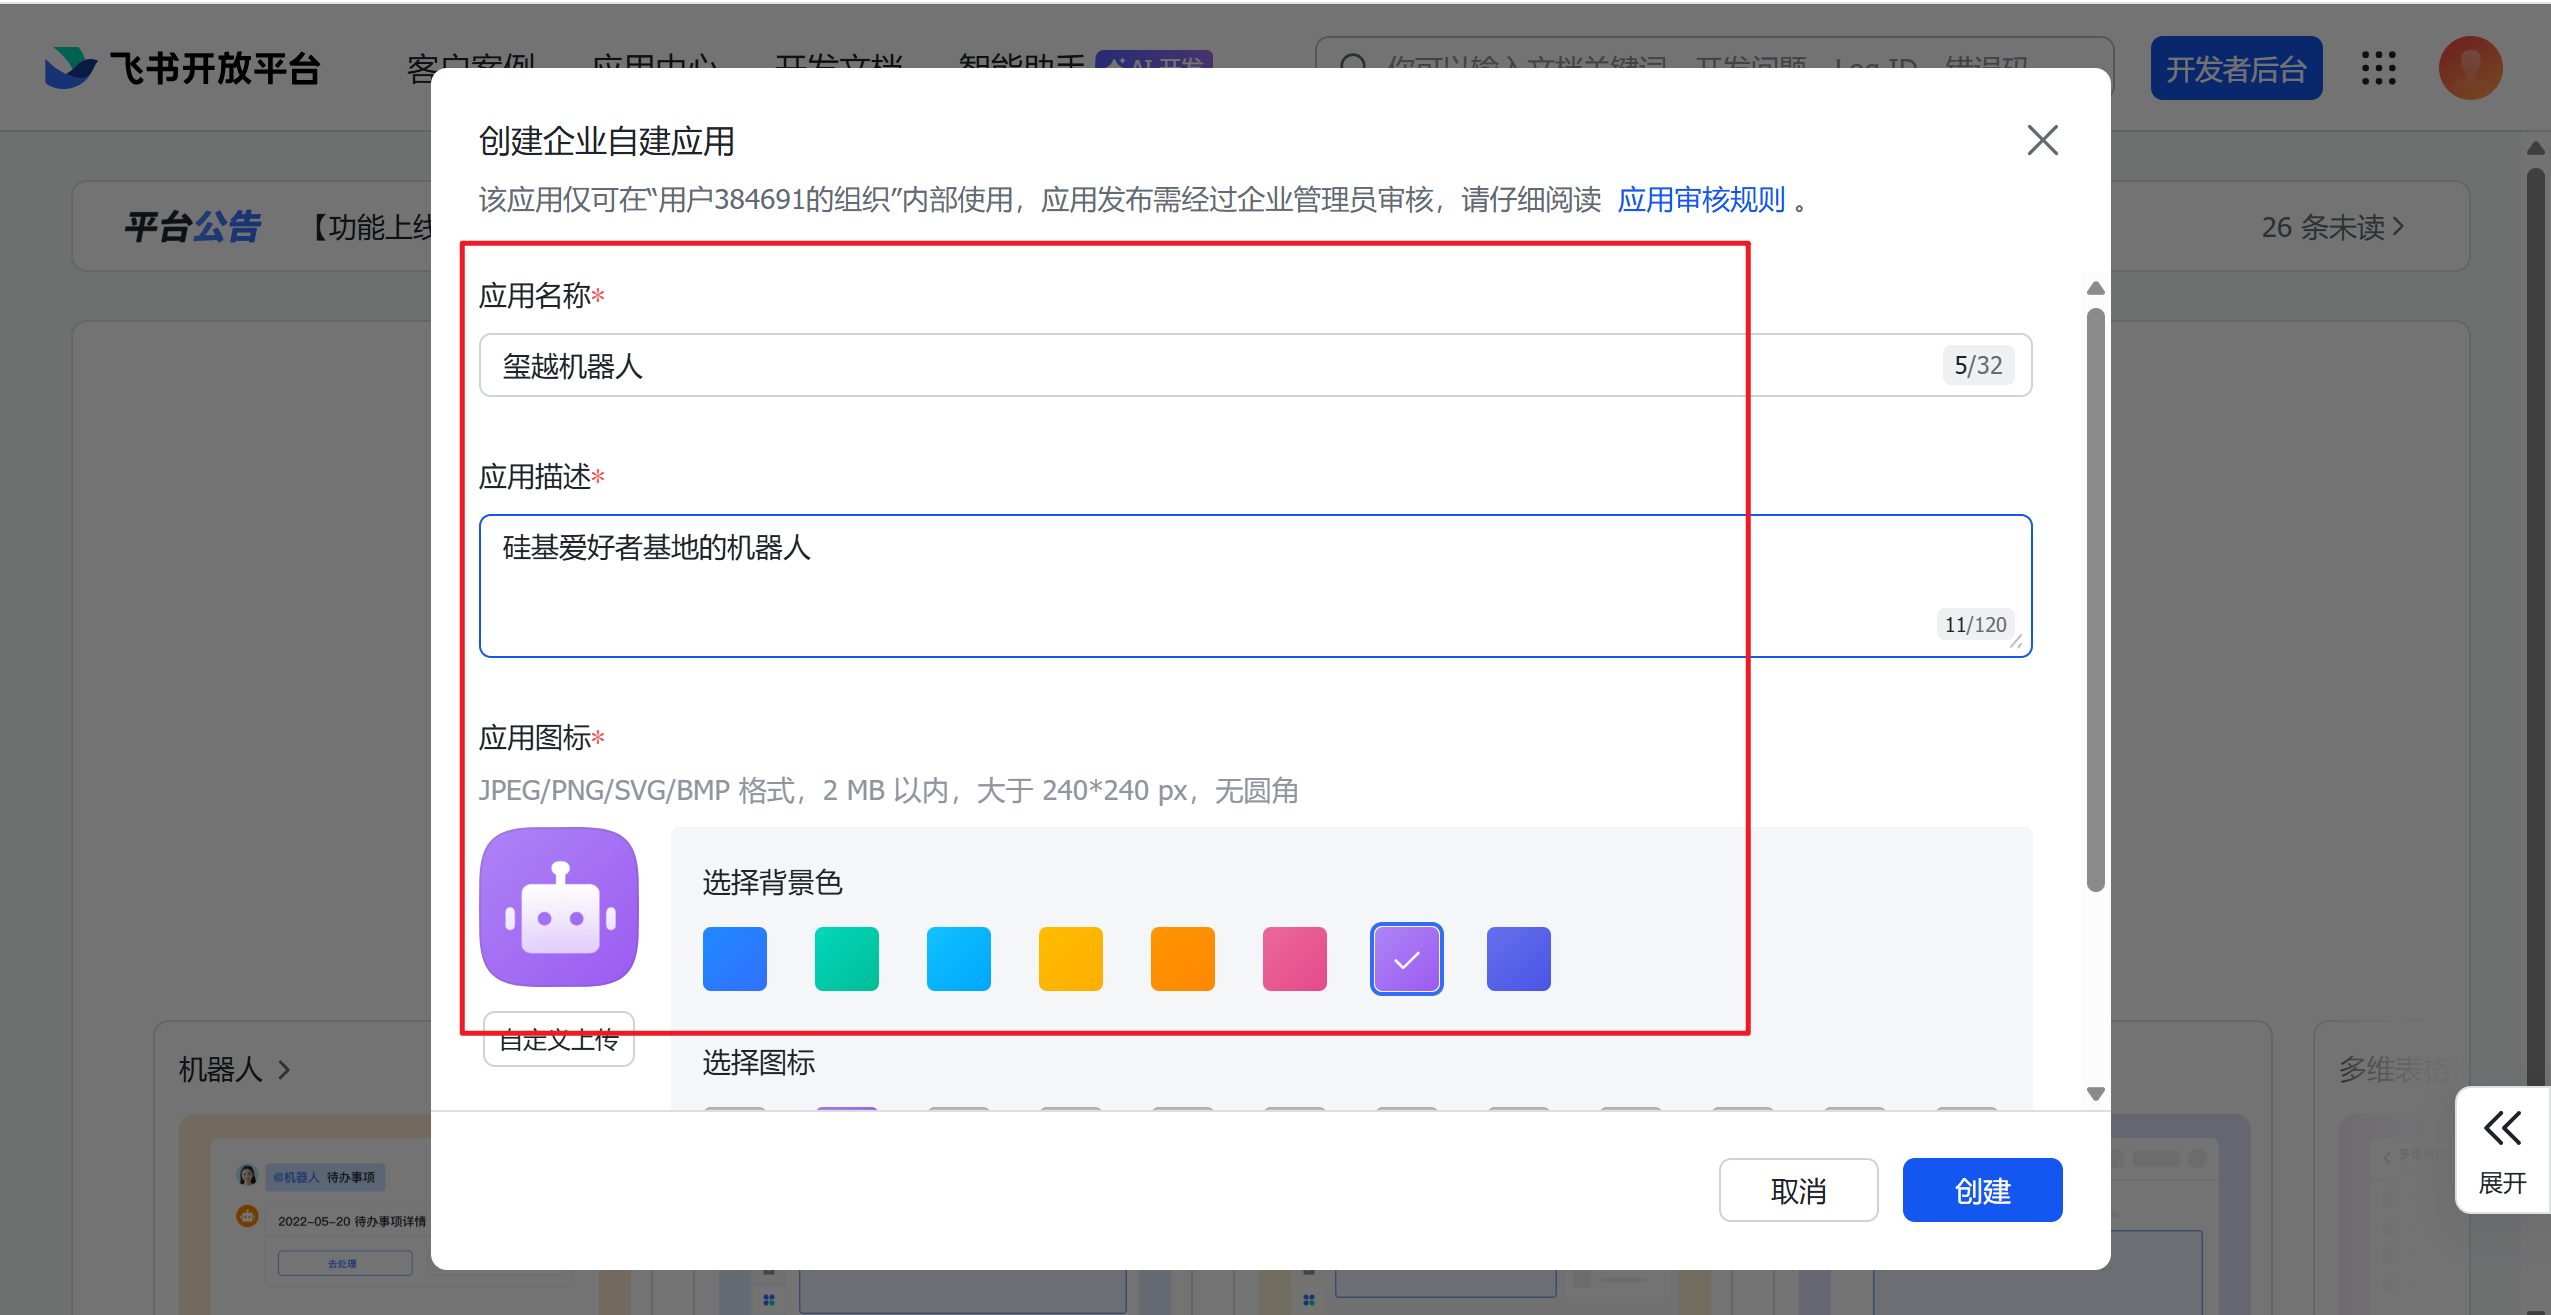Close the create enterprise app dialog
The width and height of the screenshot is (2551, 1315).
[x=2042, y=140]
